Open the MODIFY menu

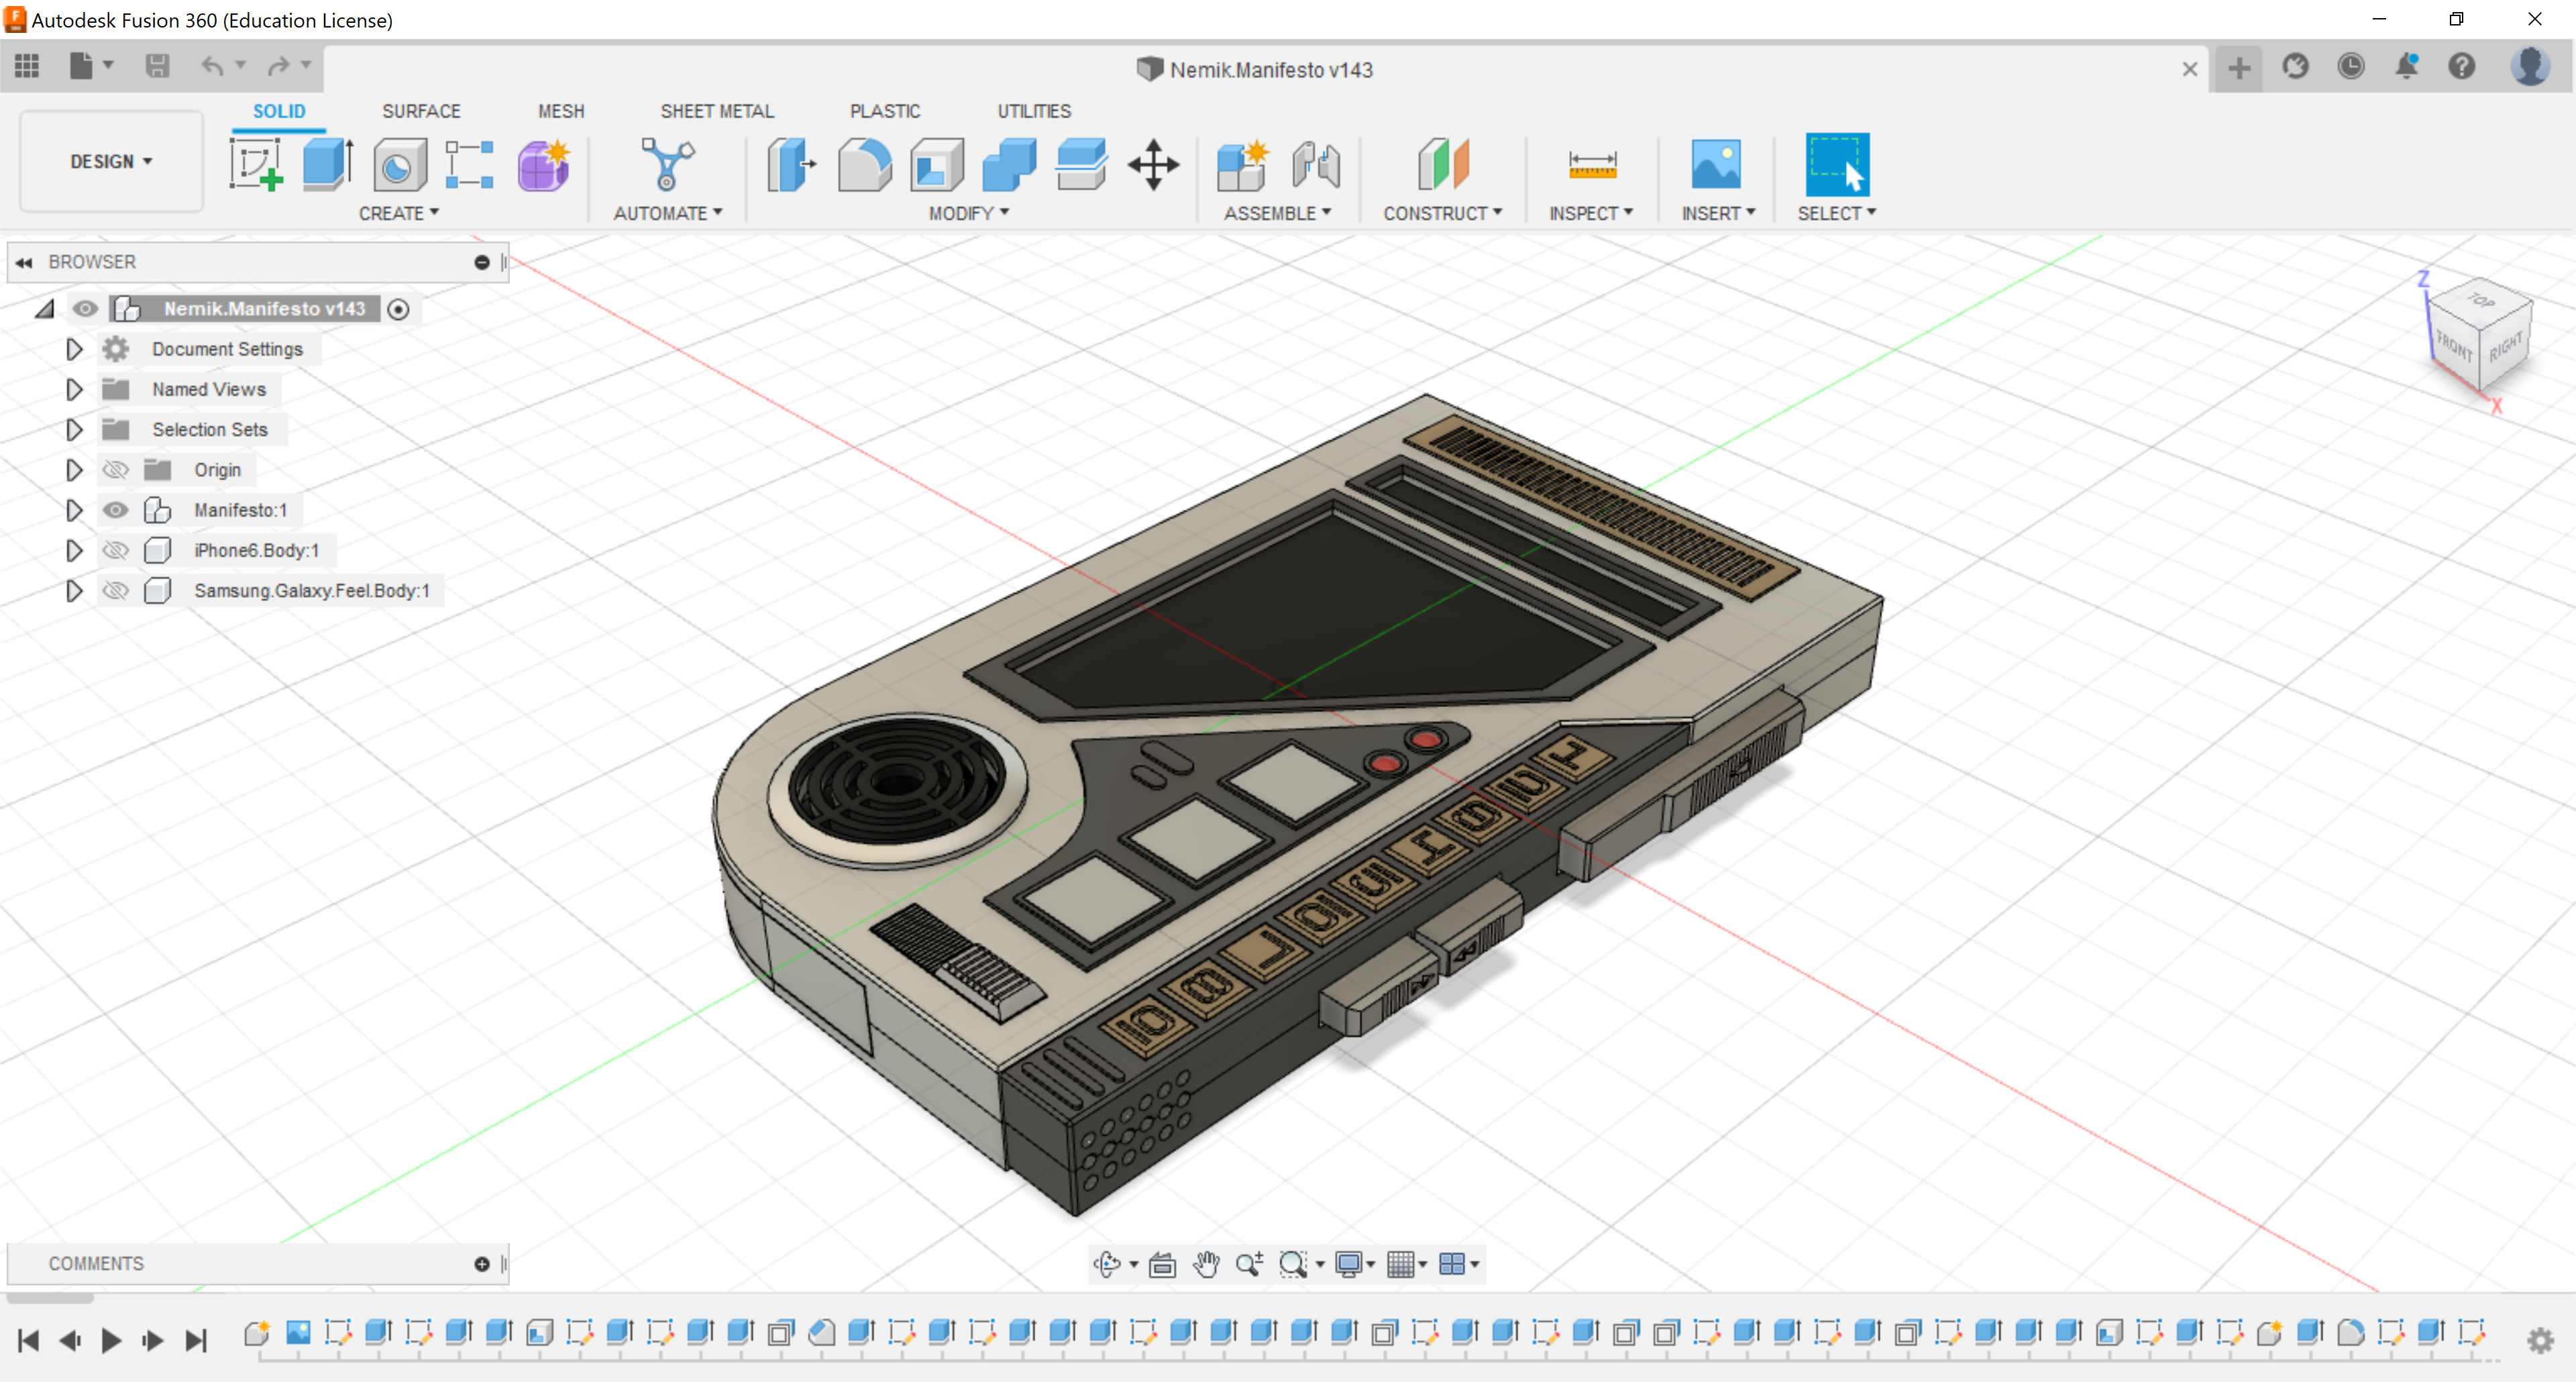(x=969, y=213)
